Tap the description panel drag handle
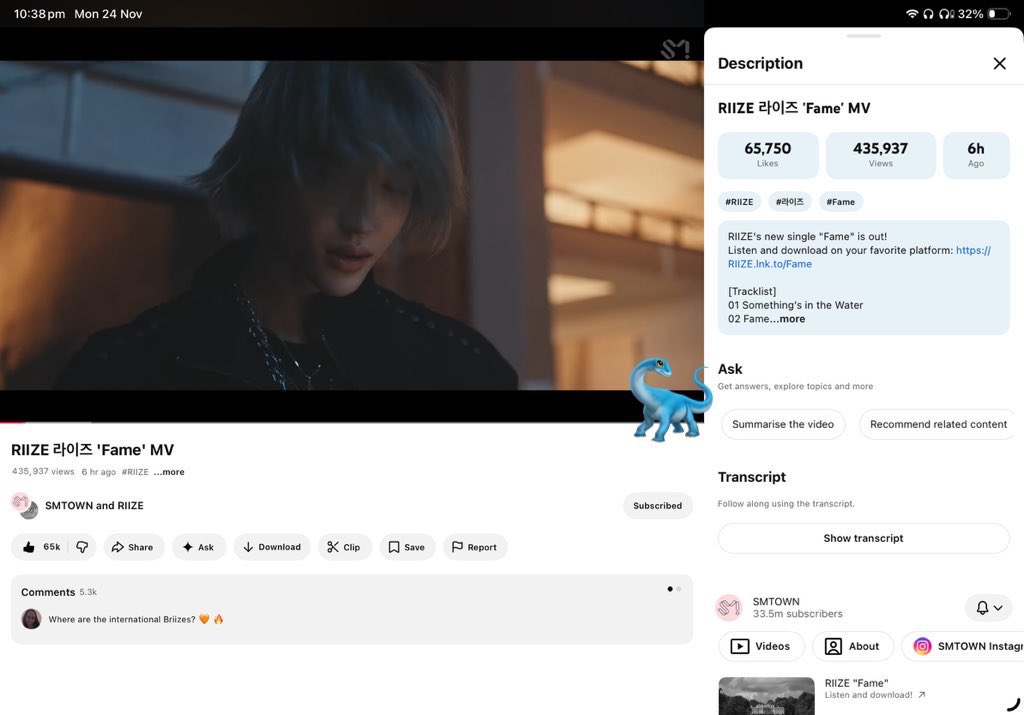This screenshot has width=1024, height=715. click(863, 36)
